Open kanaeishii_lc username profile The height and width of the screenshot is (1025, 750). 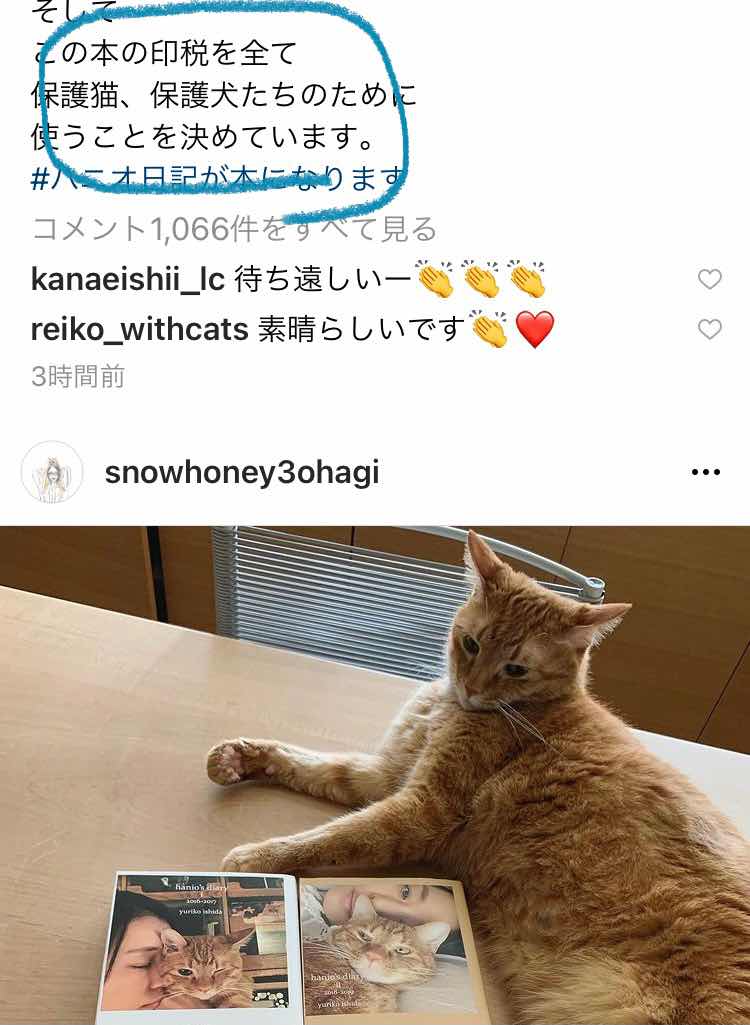point(128,279)
